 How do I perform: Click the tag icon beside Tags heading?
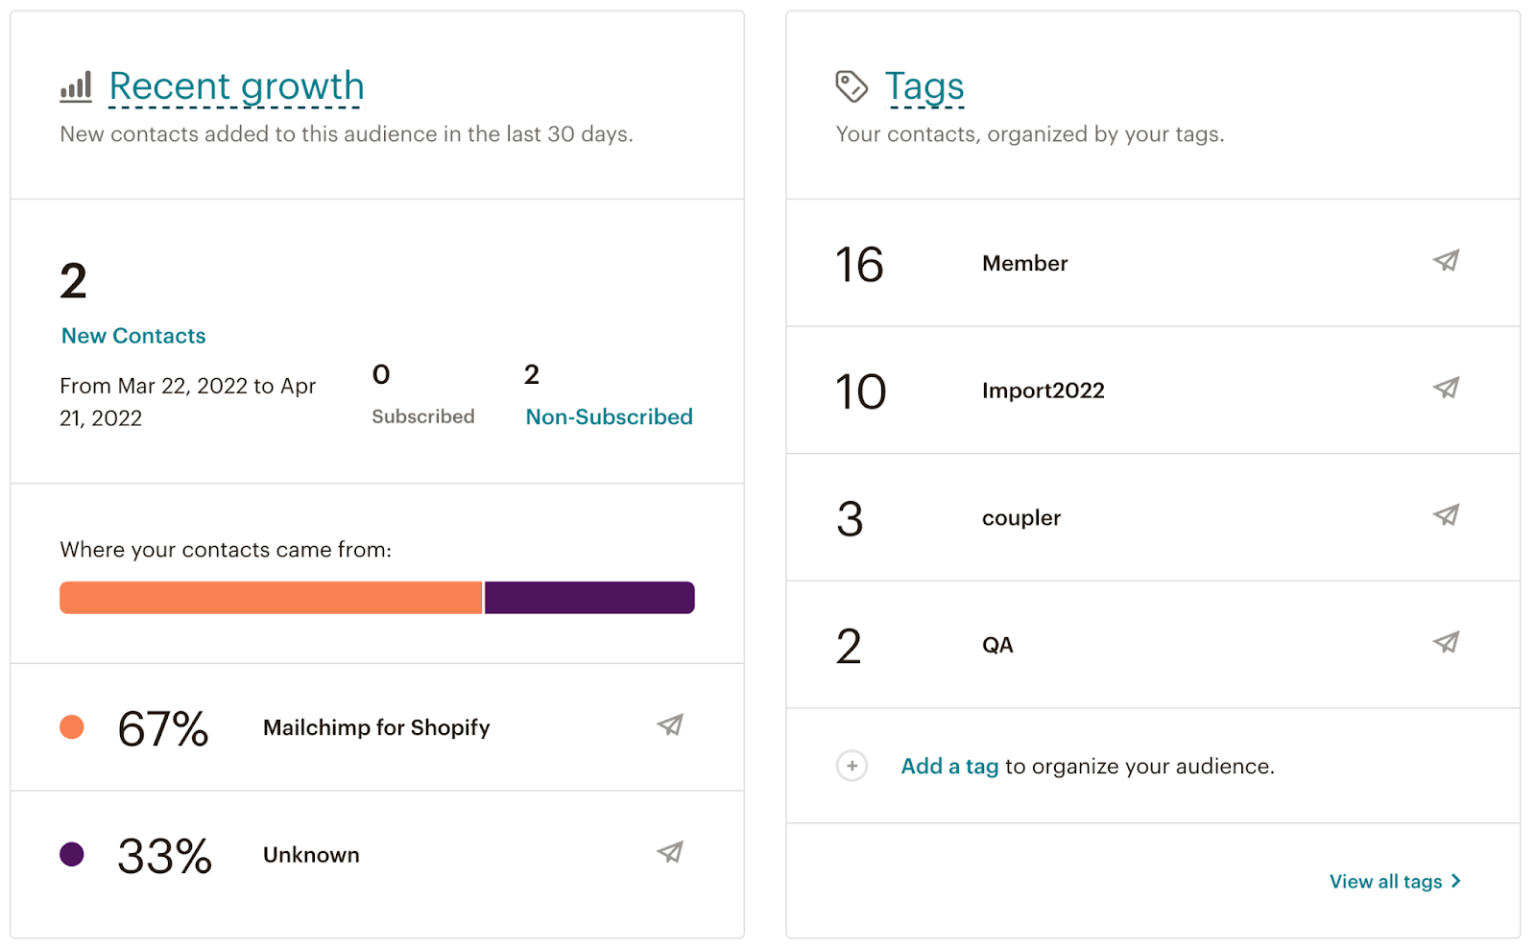pos(851,86)
